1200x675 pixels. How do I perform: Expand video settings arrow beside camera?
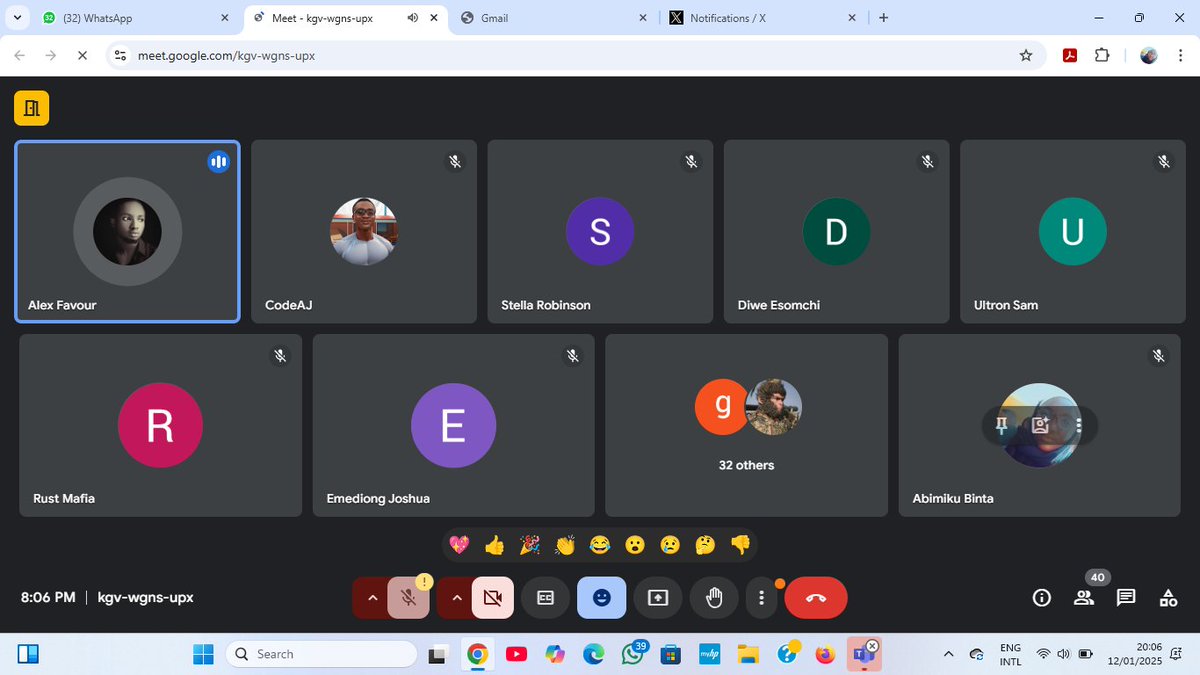pyautogui.click(x=456, y=598)
